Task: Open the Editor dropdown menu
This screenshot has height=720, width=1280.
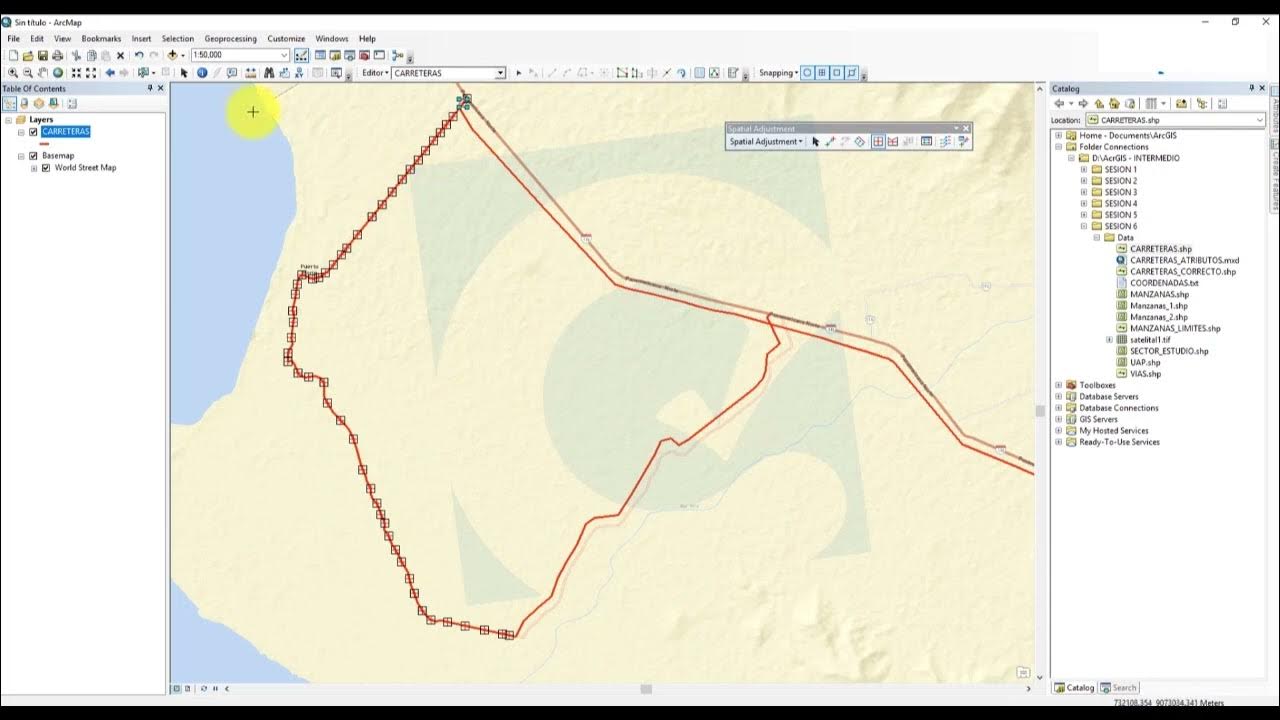Action: coord(375,73)
